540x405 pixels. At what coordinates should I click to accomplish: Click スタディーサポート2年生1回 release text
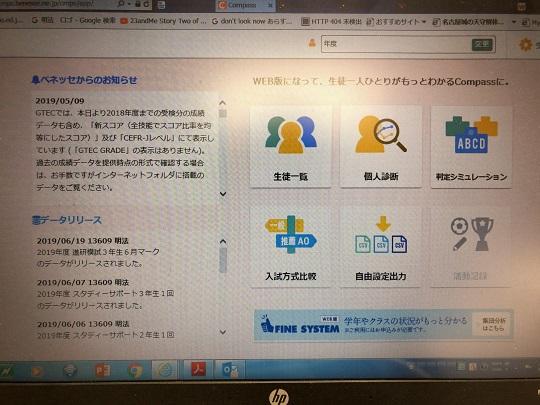click(105, 335)
